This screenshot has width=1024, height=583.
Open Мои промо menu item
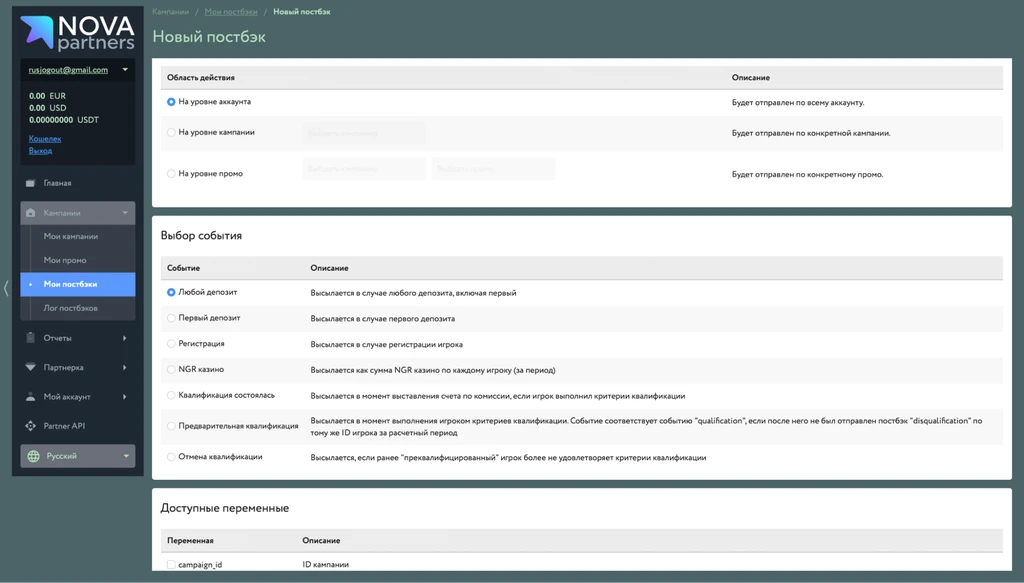click(65, 260)
